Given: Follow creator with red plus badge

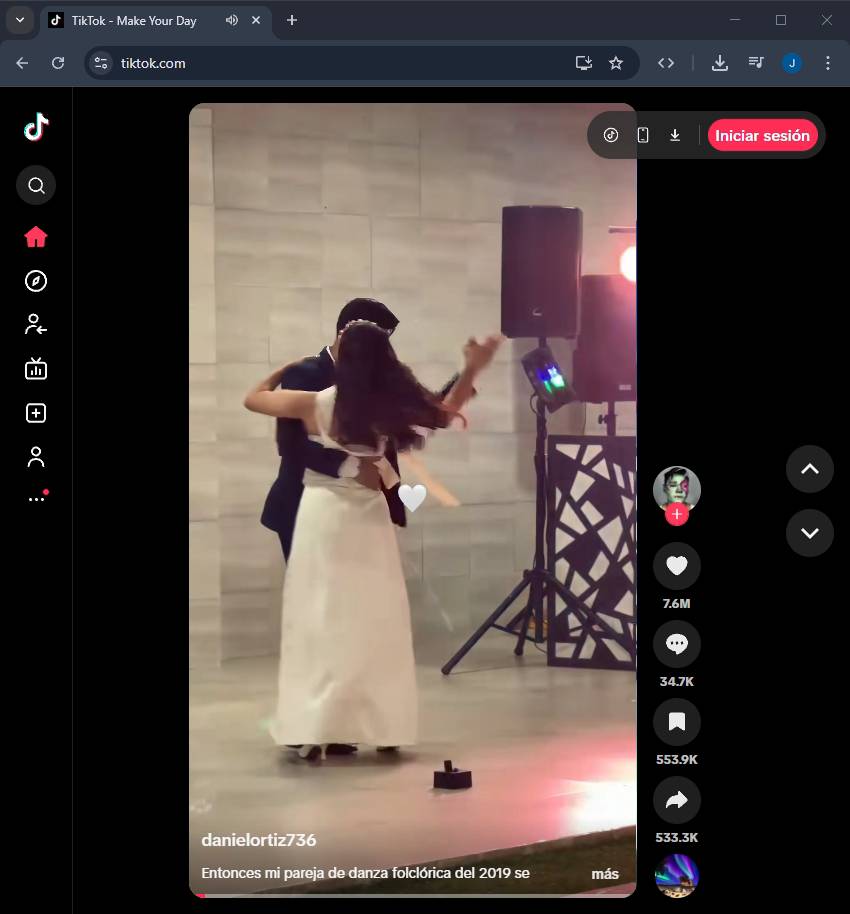Looking at the screenshot, I should [x=677, y=514].
